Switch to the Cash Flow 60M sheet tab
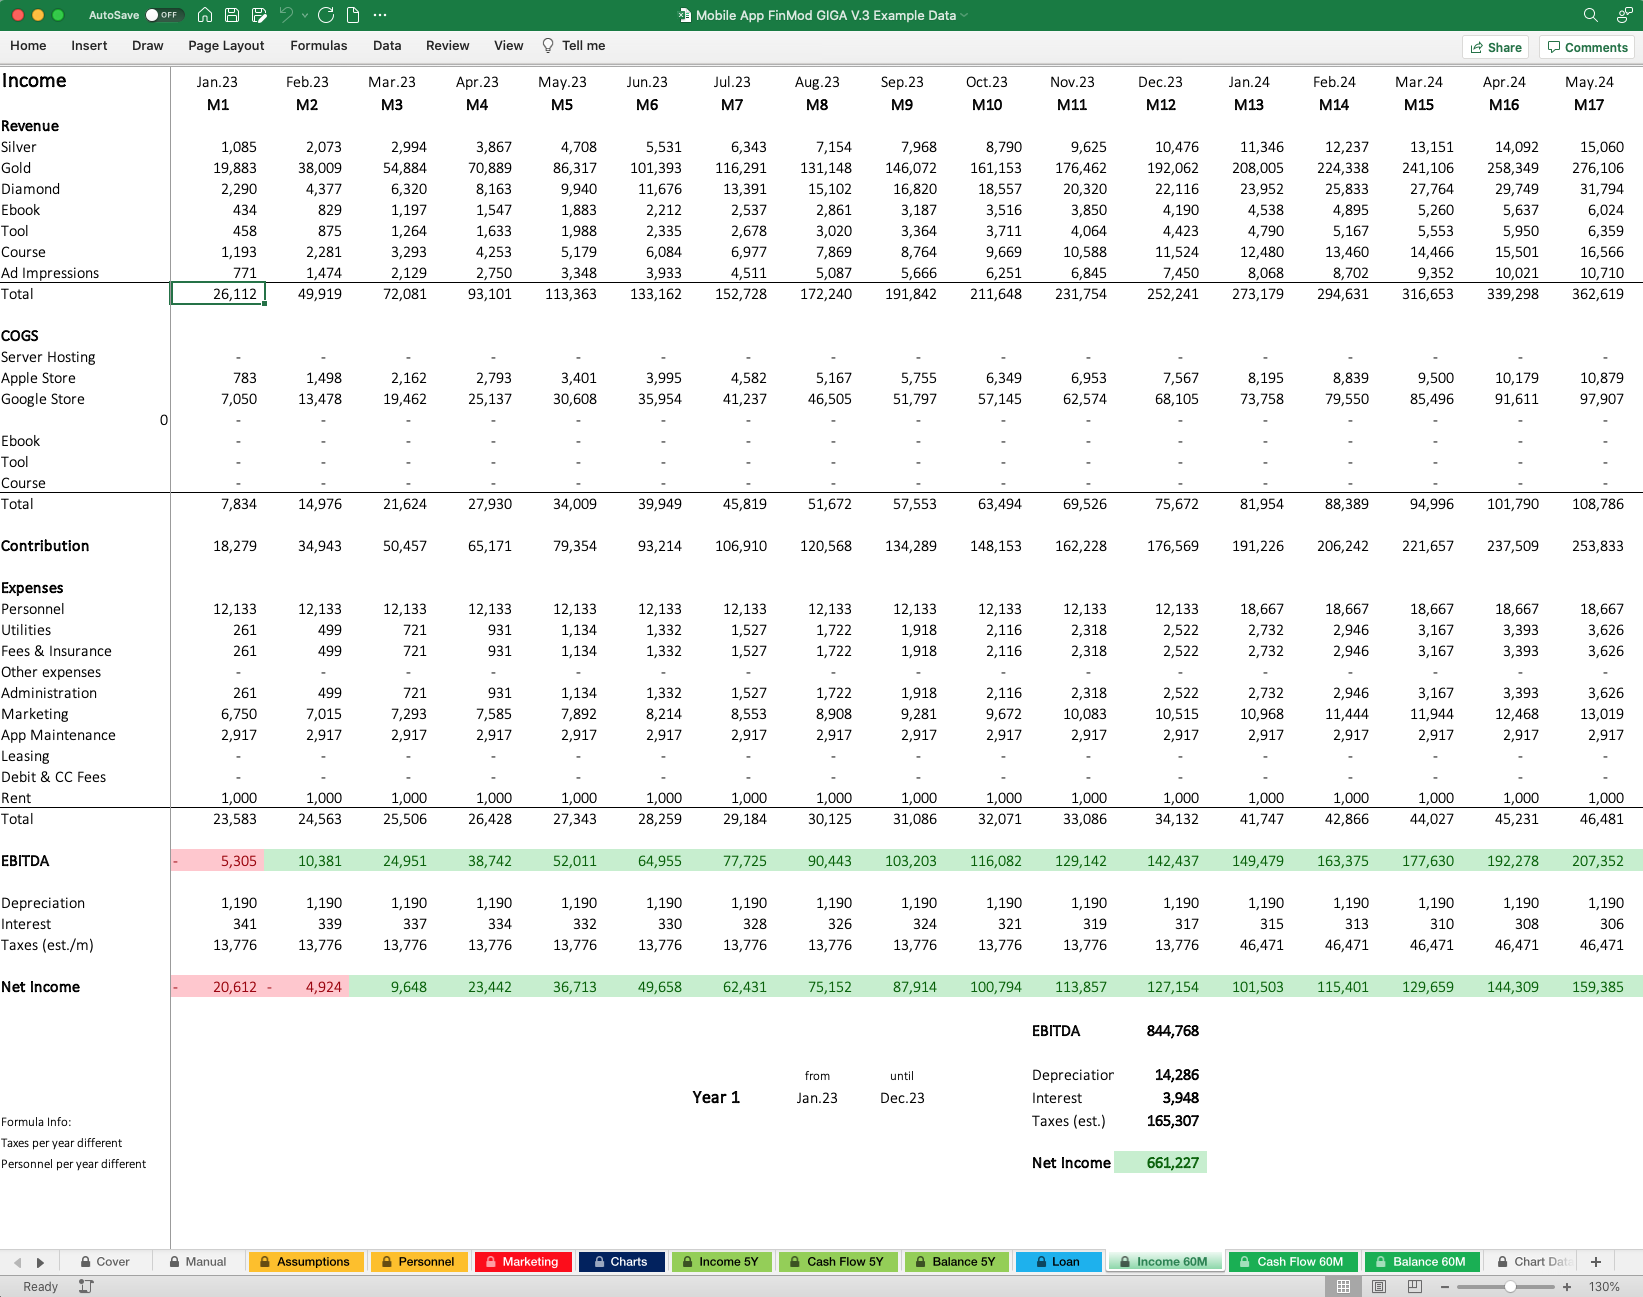The image size is (1643, 1297). pyautogui.click(x=1293, y=1262)
